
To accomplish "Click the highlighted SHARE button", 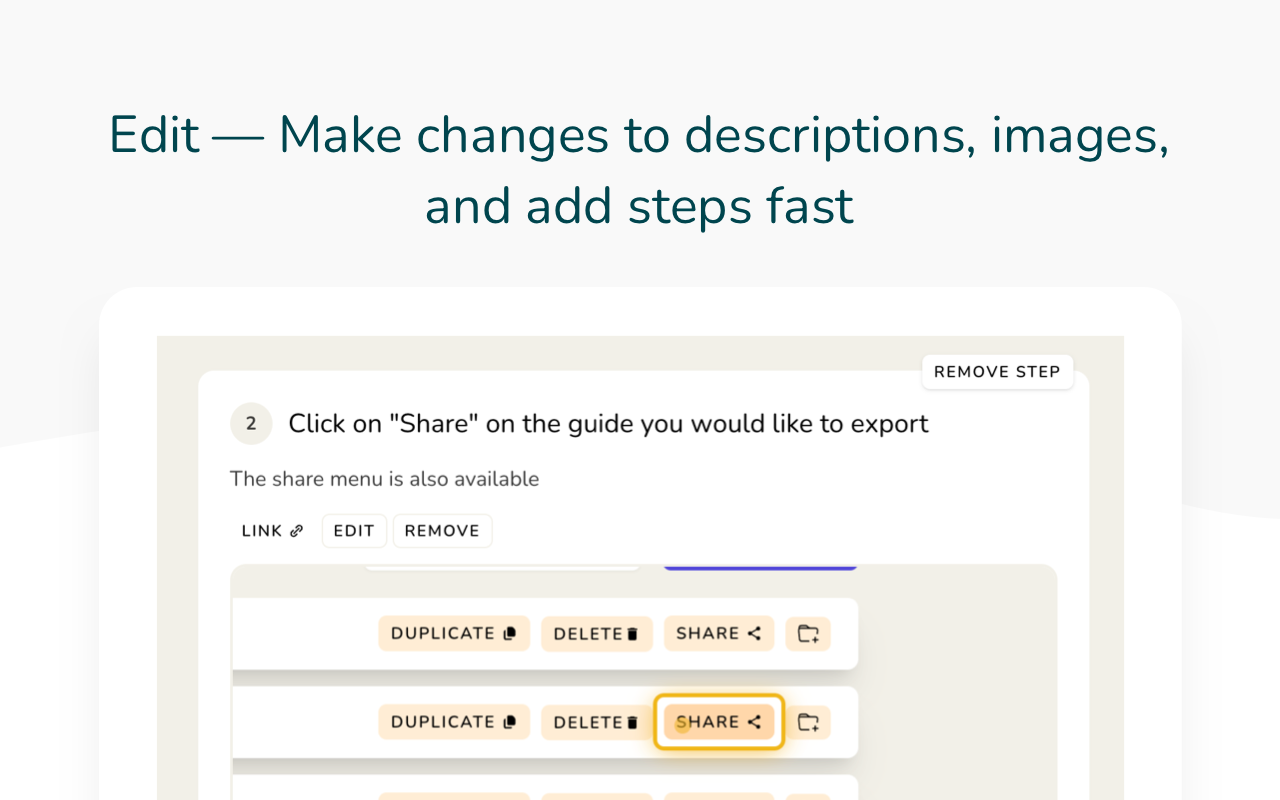I will (719, 721).
